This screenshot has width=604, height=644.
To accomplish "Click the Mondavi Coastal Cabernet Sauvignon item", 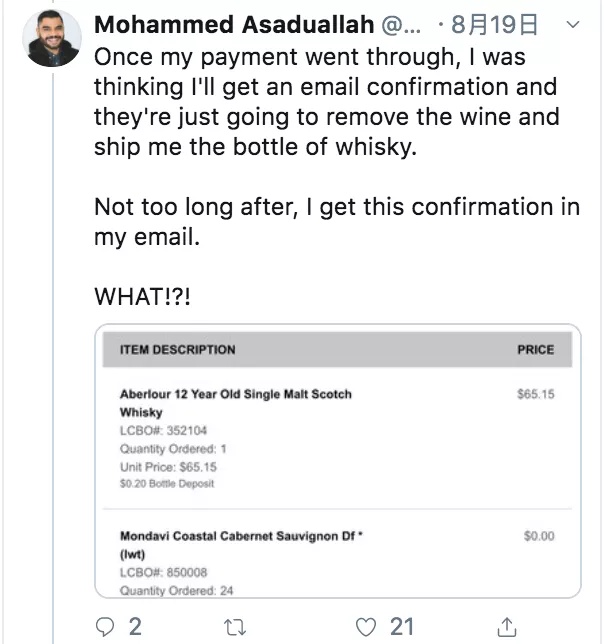I will point(240,536).
